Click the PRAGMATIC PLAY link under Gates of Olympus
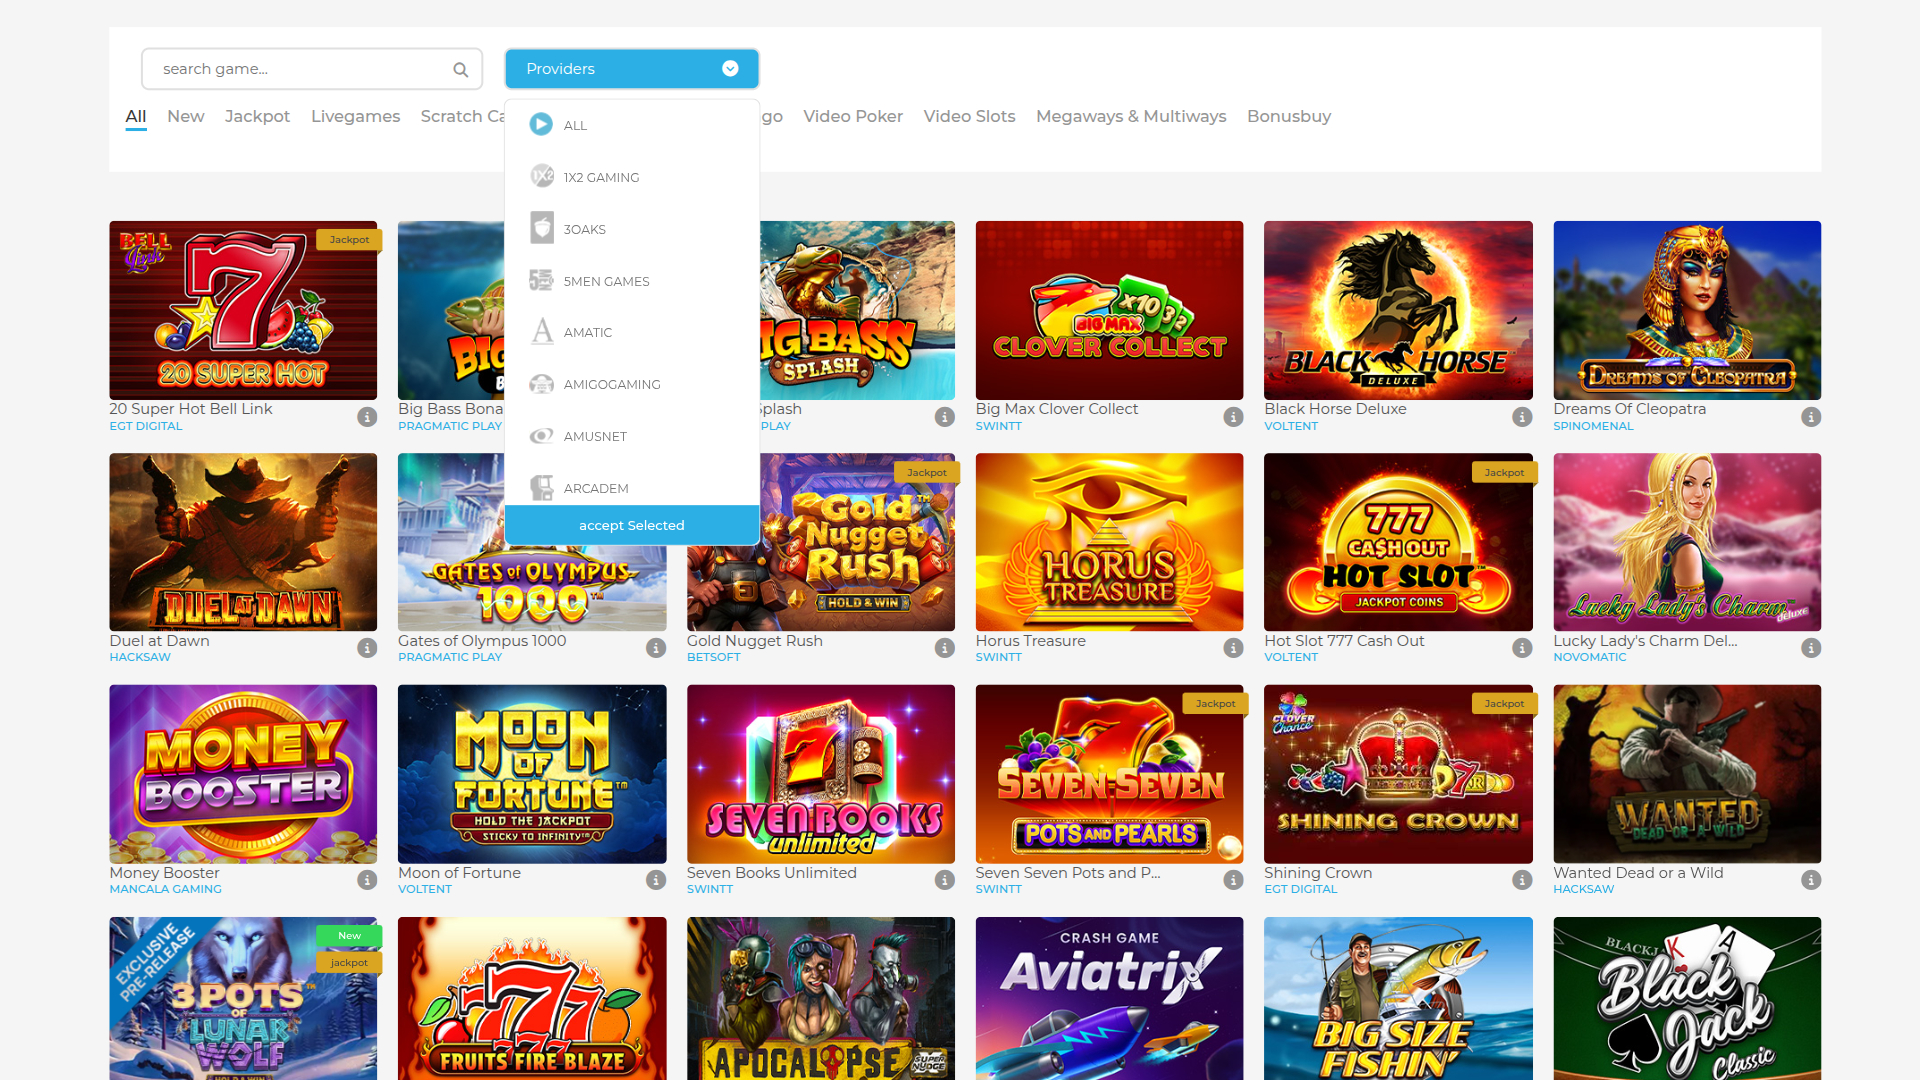This screenshot has width=1920, height=1080. tap(450, 657)
